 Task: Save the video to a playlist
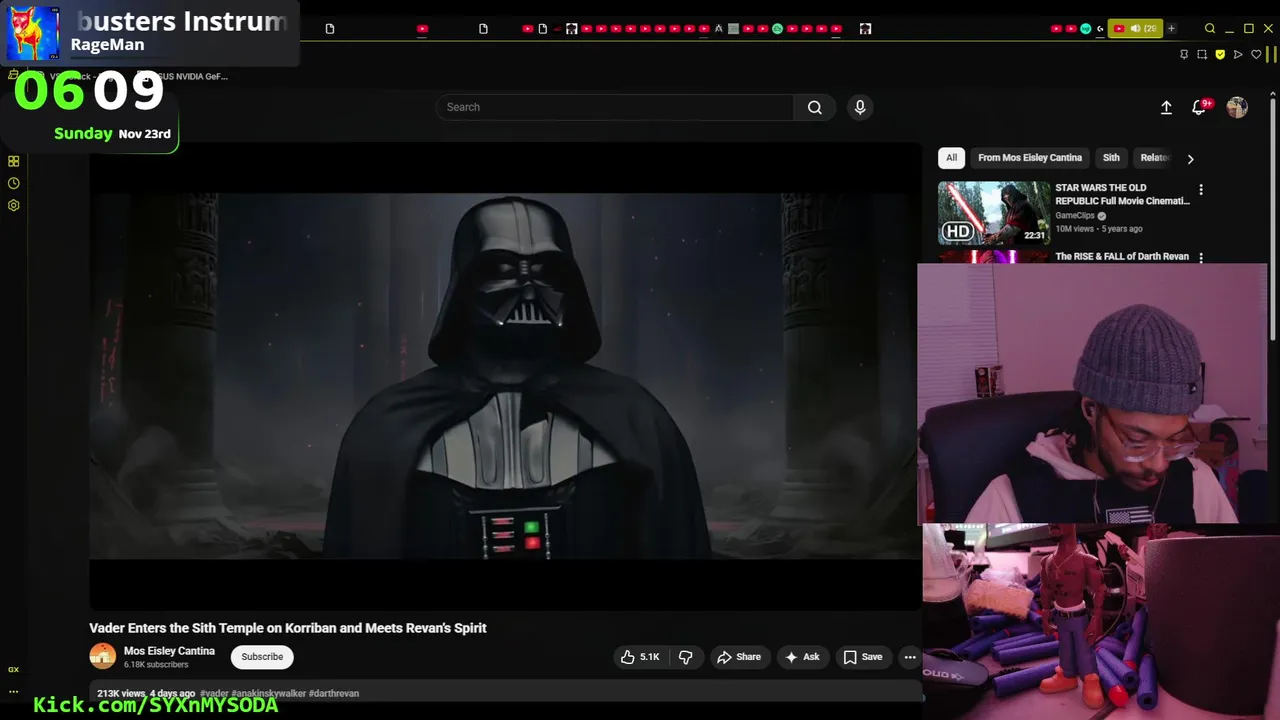[x=862, y=657]
